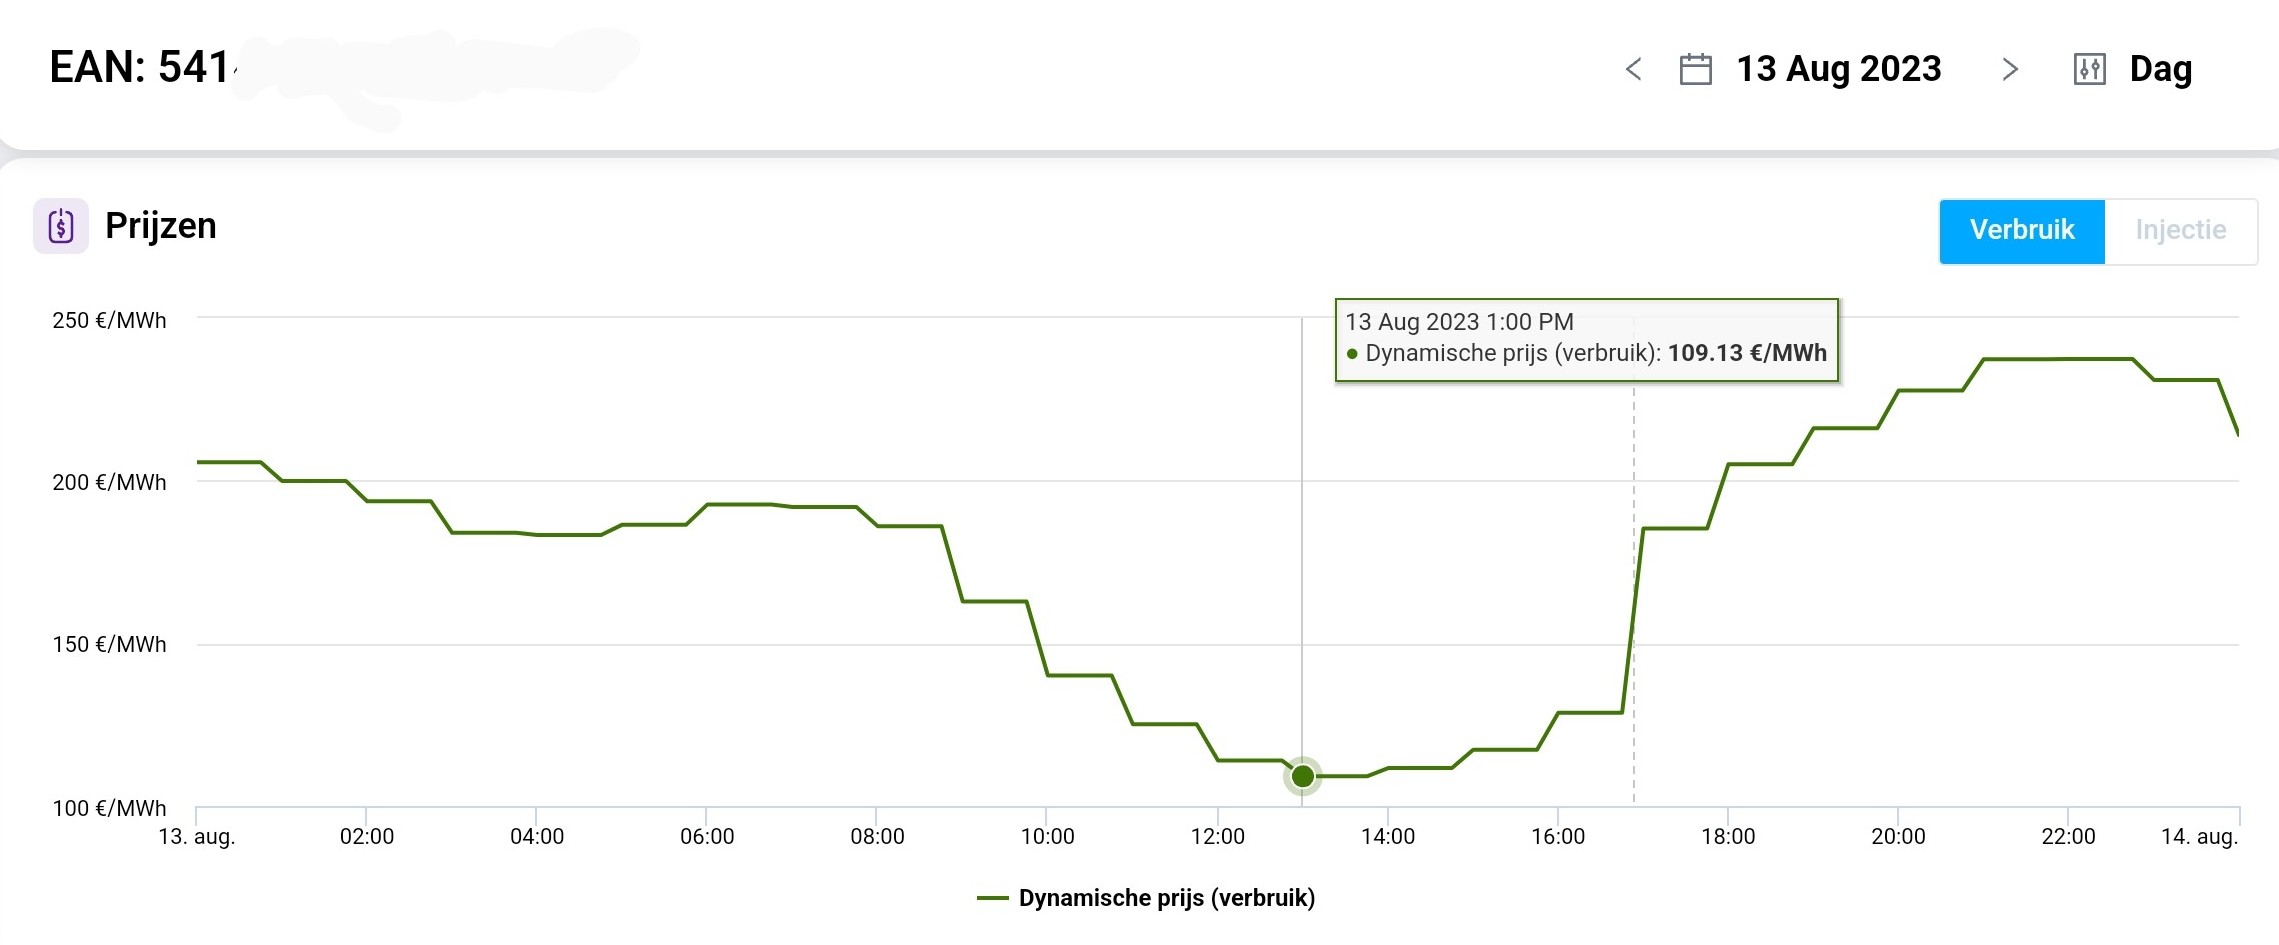Click the 22:00 x-axis label
The height and width of the screenshot is (945, 2279).
[x=2068, y=836]
